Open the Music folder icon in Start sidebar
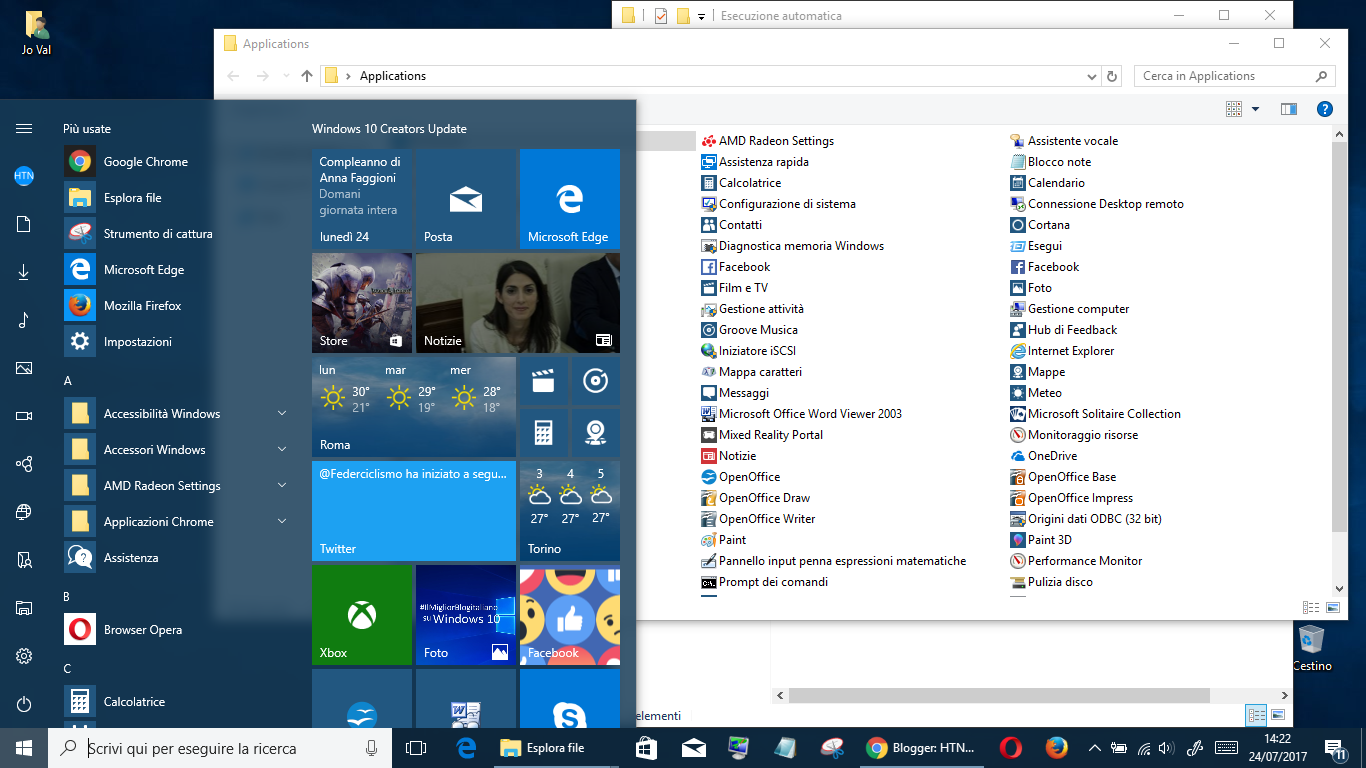 [24, 320]
